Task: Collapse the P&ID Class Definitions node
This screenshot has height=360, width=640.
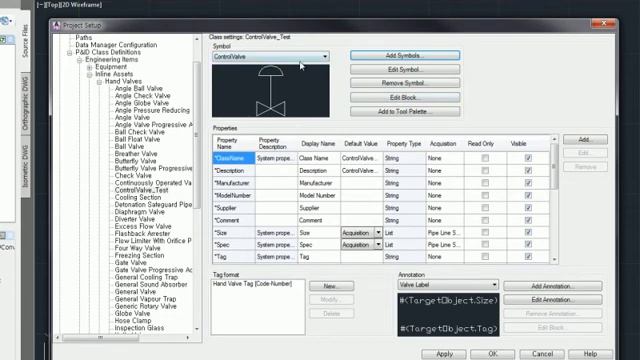Action: [69, 53]
